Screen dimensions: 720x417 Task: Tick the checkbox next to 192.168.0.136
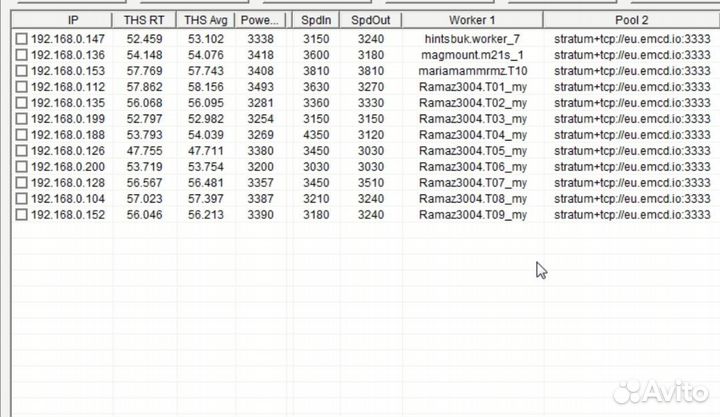click(22, 54)
